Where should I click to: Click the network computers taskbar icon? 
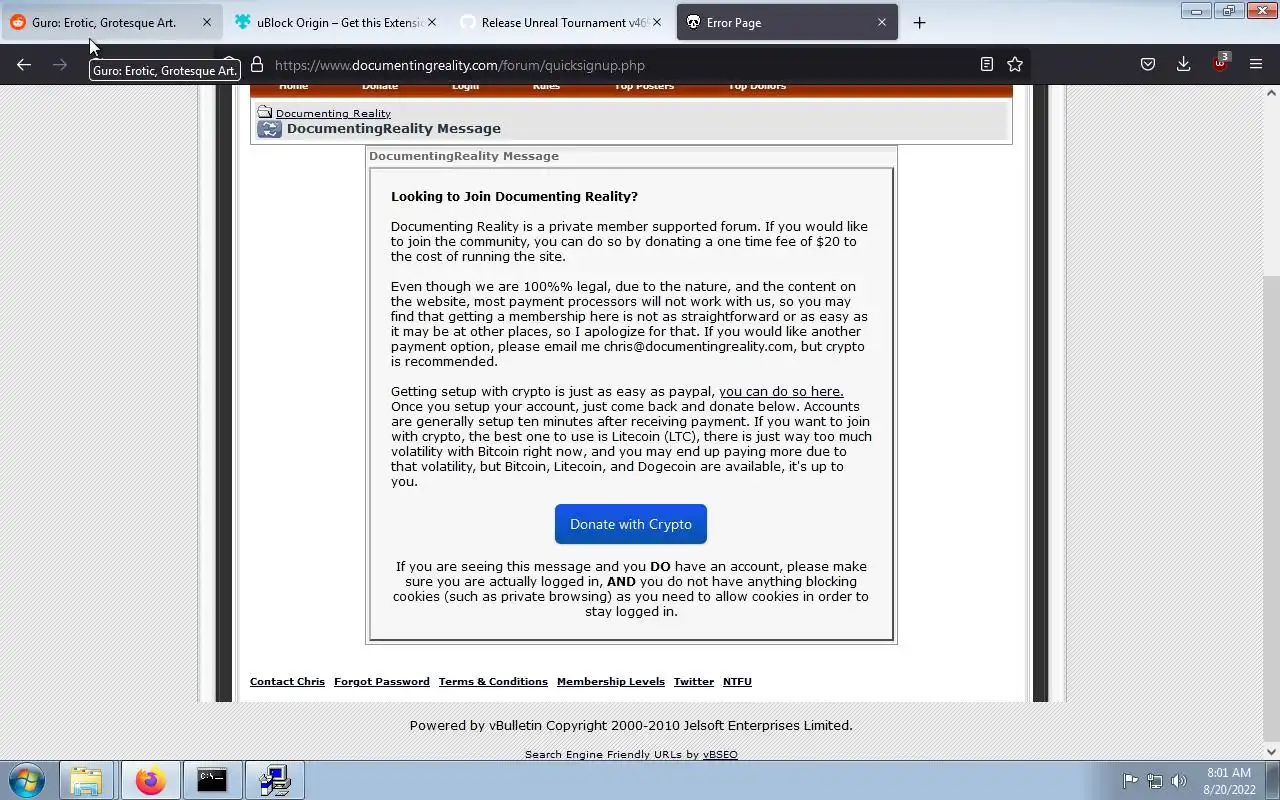click(x=274, y=780)
